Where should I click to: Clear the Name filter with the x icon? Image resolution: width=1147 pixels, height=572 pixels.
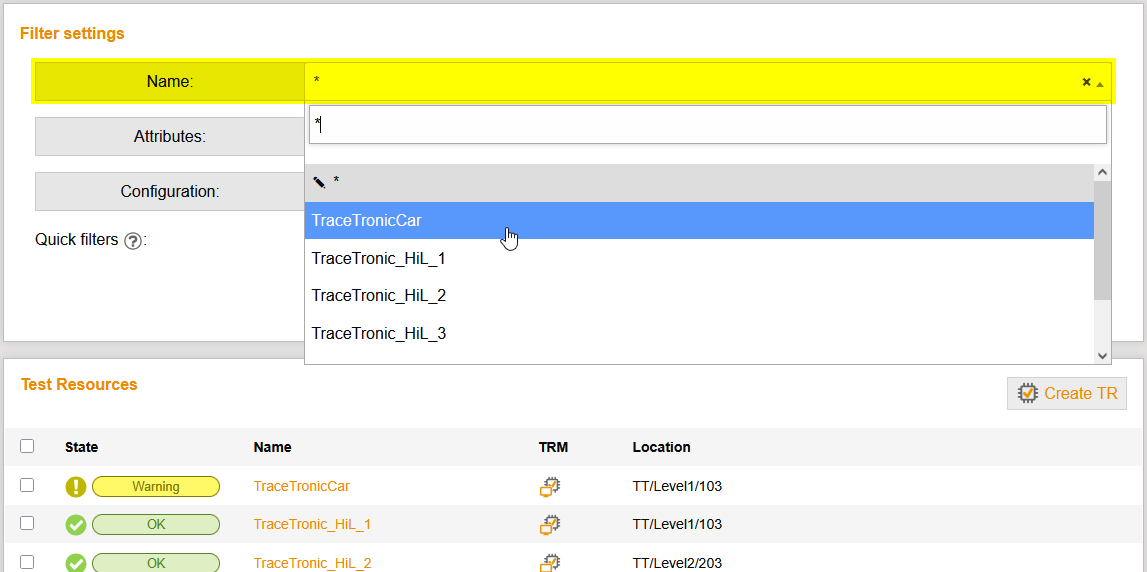pyautogui.click(x=1086, y=83)
